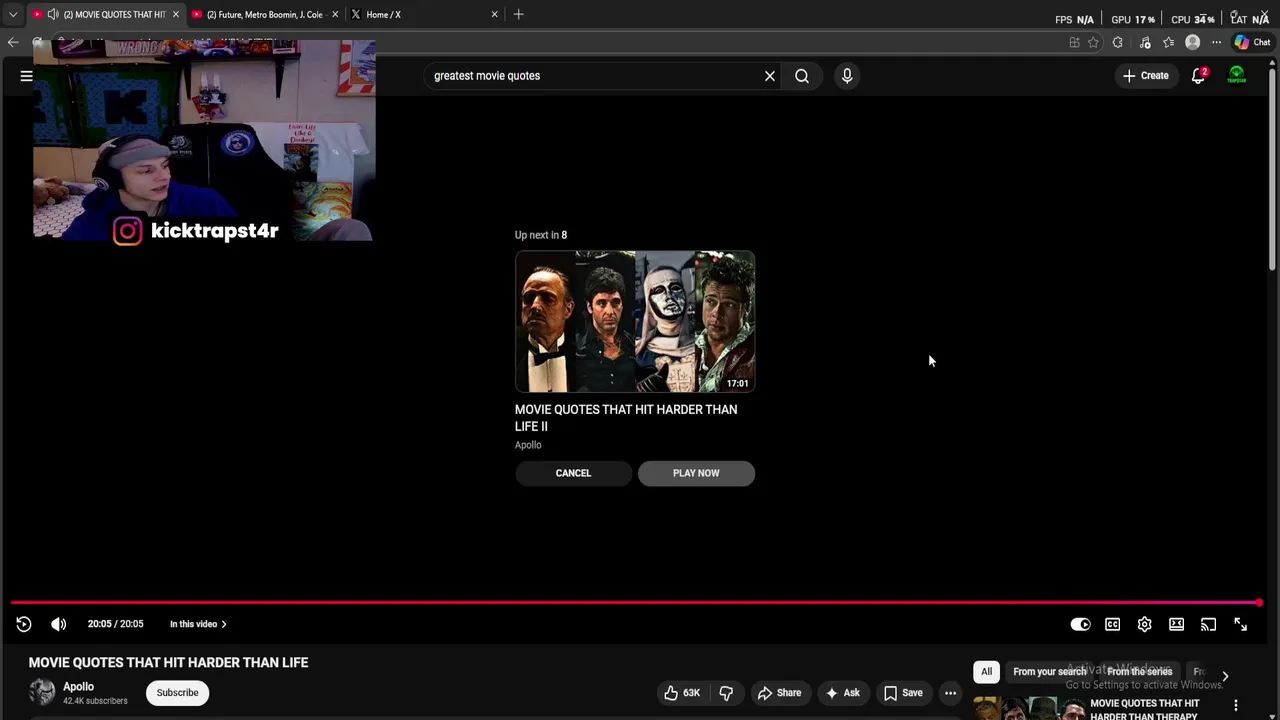Open the browser extensions puzzle icon

pos(1117,42)
